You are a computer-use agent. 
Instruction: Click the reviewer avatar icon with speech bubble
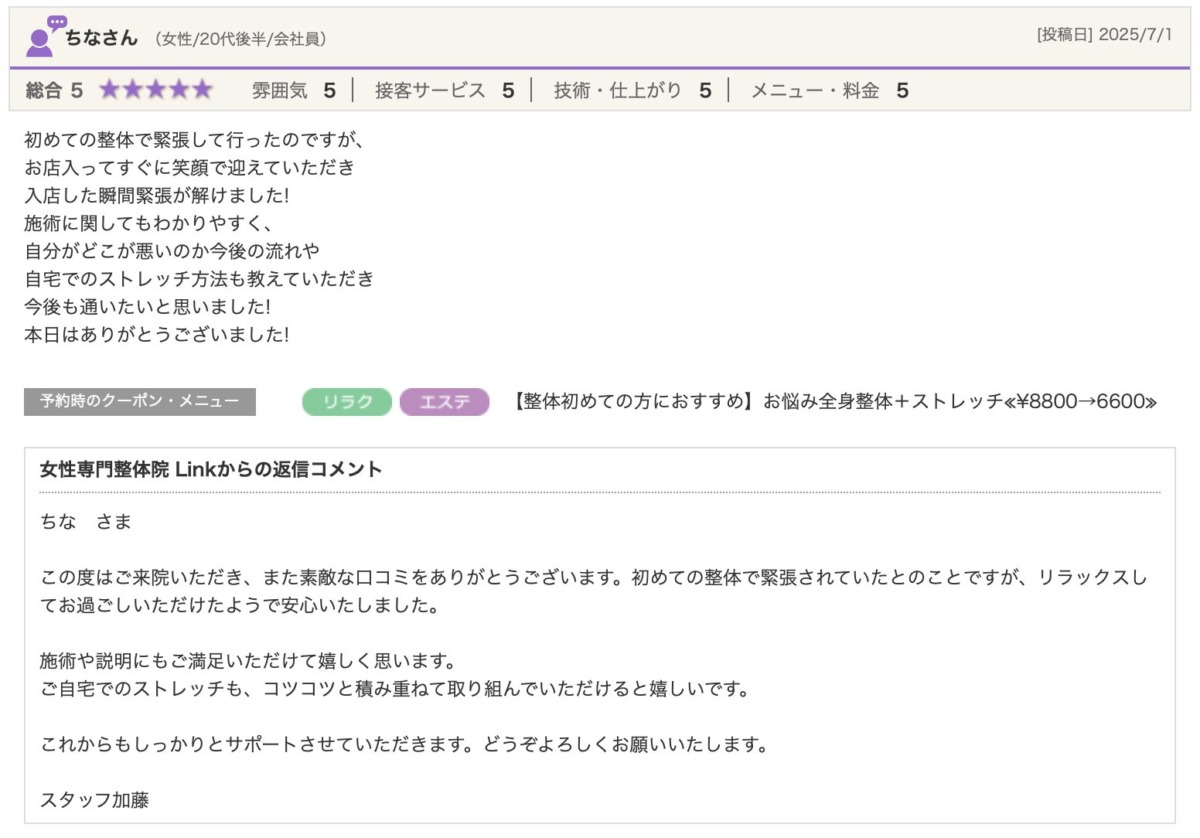[43, 36]
